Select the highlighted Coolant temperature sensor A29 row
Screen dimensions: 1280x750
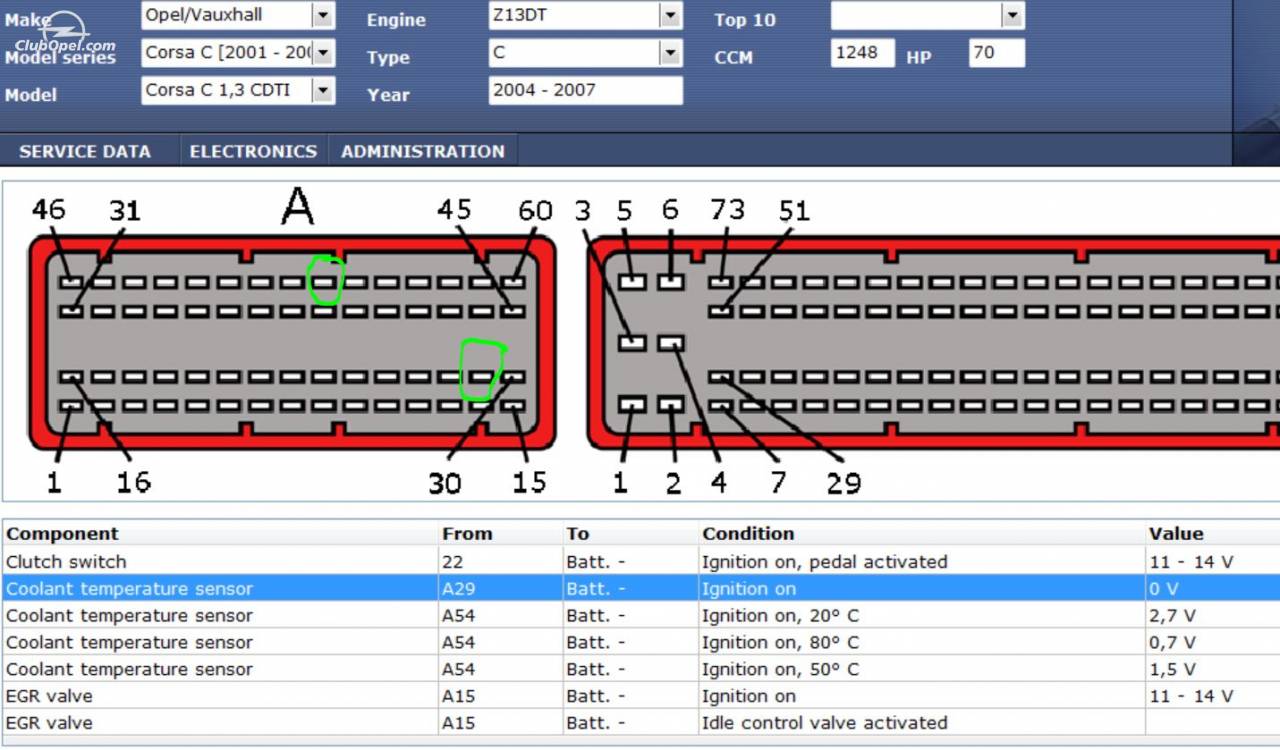coord(640,588)
